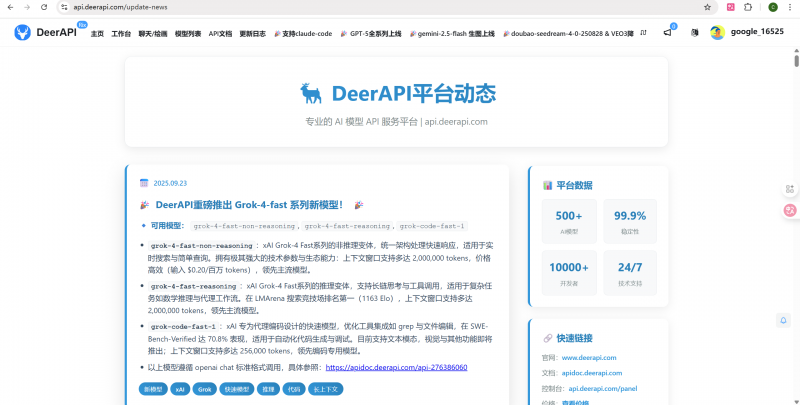This screenshot has height=405, width=800.
Task: Open 模型列表 navigation item
Action: tap(187, 33)
